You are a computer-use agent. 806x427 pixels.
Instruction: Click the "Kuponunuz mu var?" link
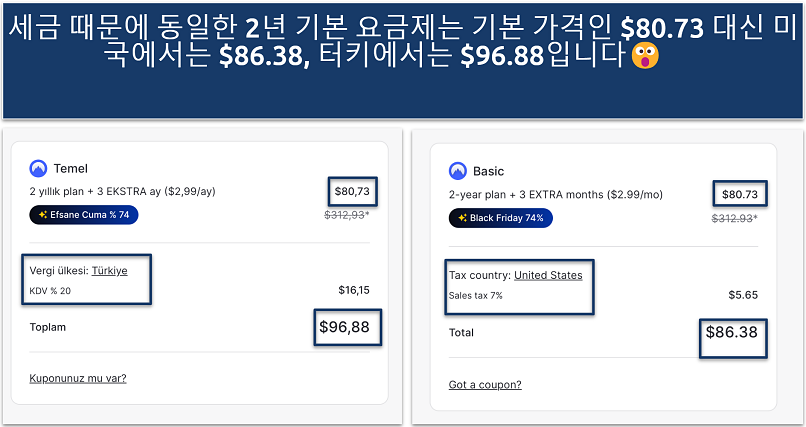[x=78, y=378]
